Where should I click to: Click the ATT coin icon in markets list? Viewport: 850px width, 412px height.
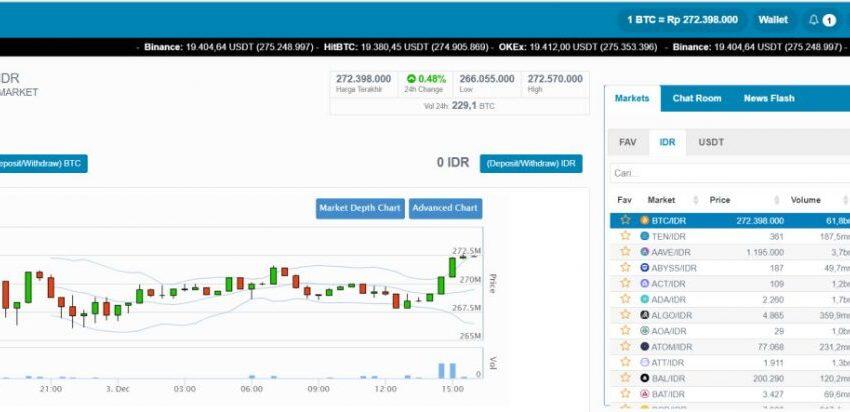[645, 362]
